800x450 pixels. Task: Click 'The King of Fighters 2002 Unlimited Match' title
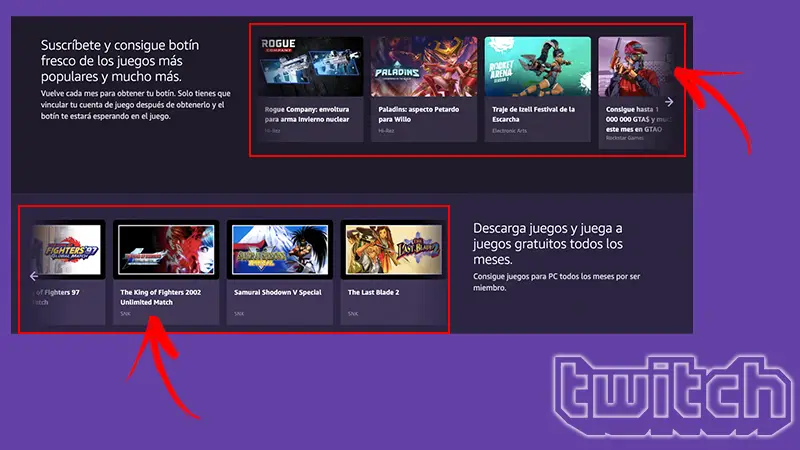tap(161, 297)
